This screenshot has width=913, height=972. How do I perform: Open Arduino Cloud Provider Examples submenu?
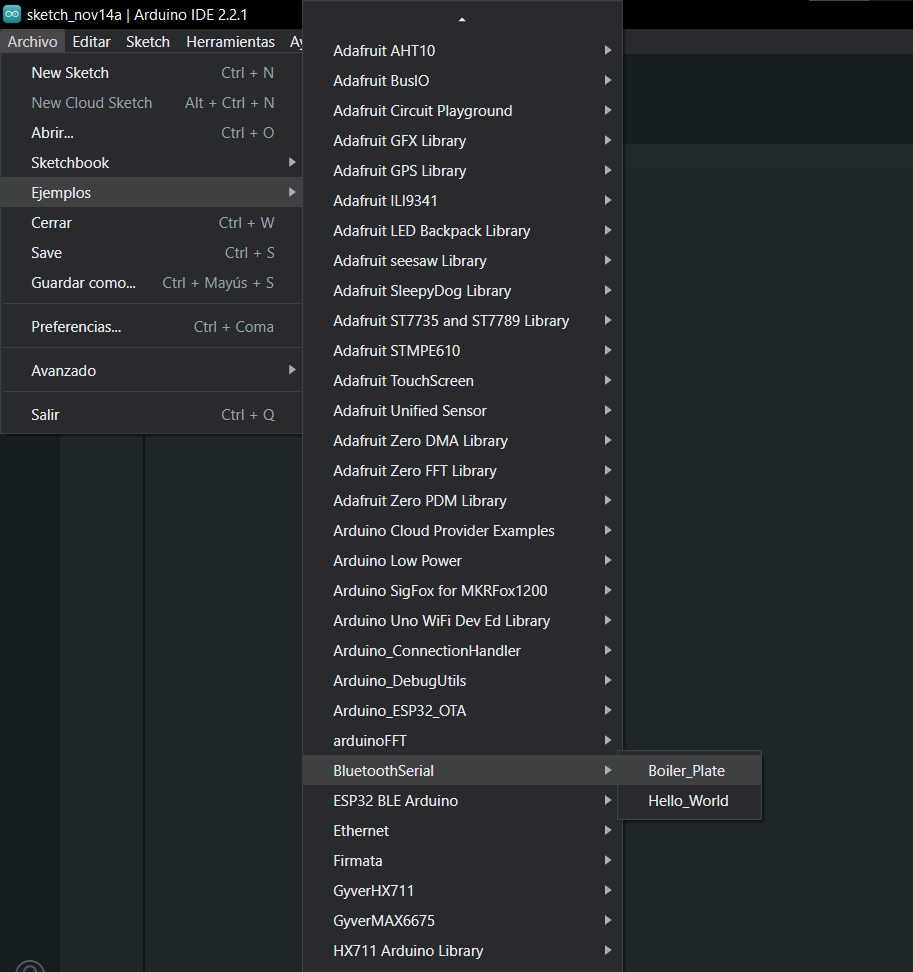(x=462, y=531)
